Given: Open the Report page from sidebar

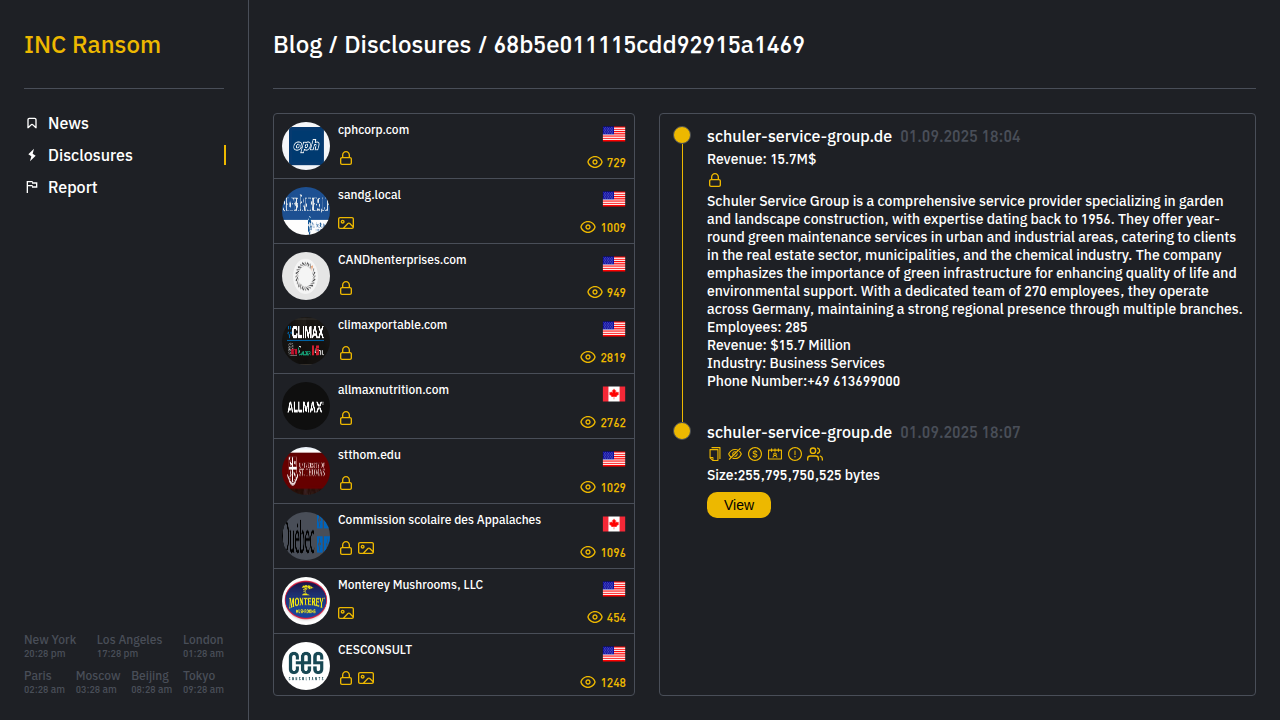Looking at the screenshot, I should tap(72, 187).
